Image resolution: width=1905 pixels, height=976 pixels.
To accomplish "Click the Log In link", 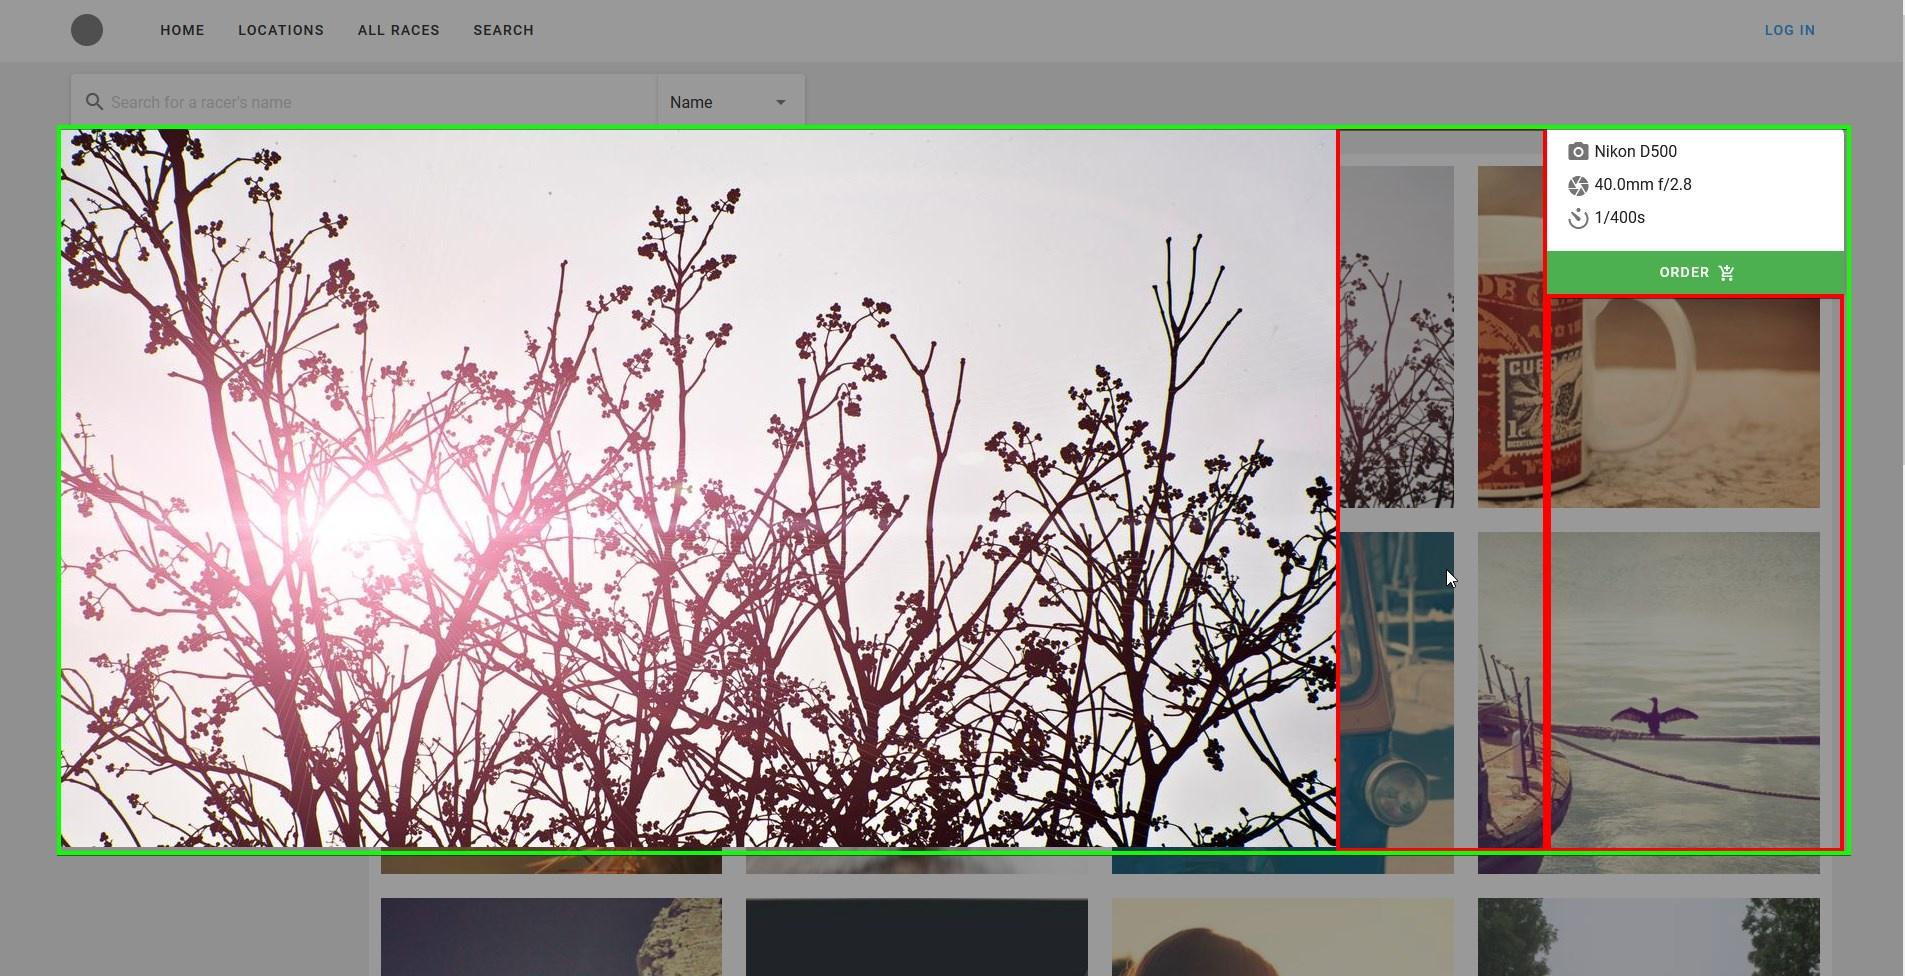I will pyautogui.click(x=1789, y=30).
